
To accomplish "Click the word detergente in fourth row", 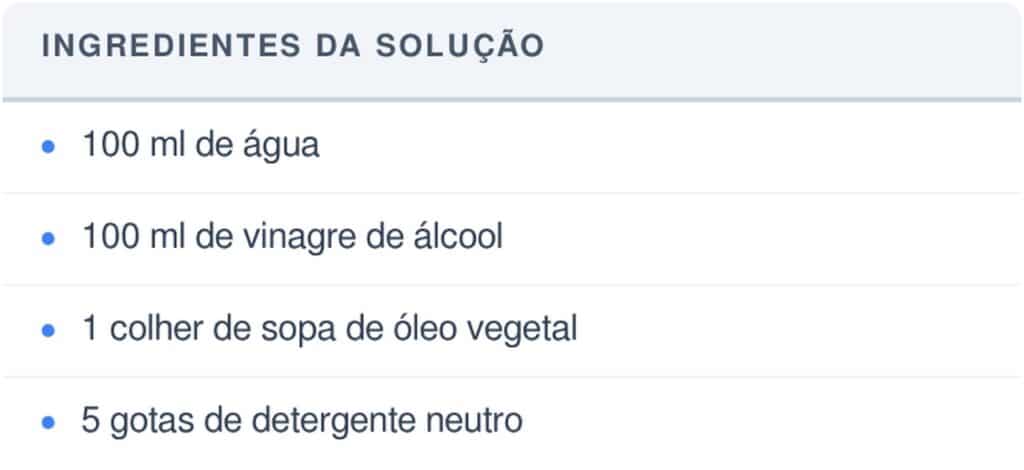I will click(x=334, y=422).
